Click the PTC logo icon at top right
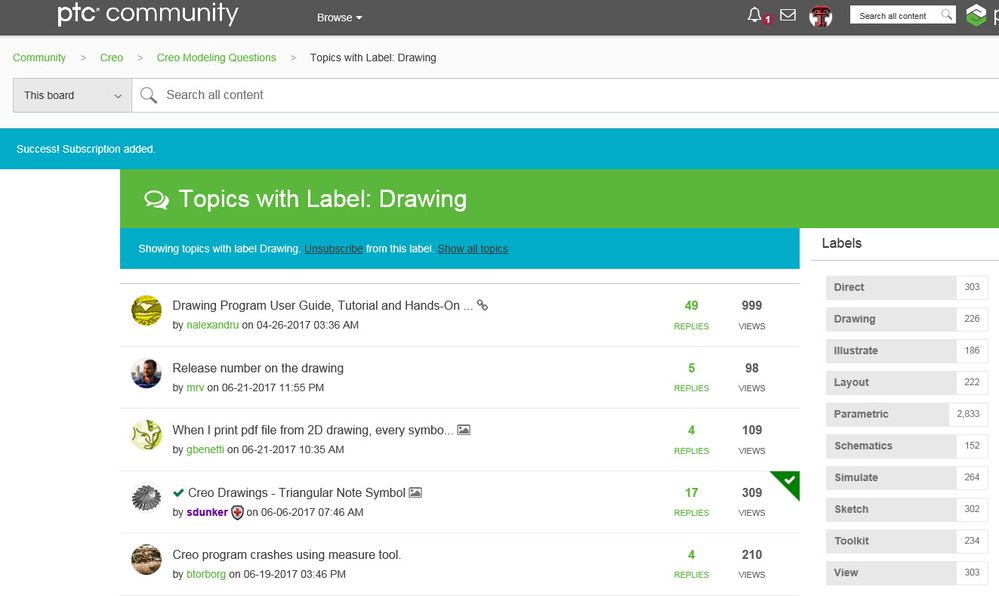 point(975,15)
